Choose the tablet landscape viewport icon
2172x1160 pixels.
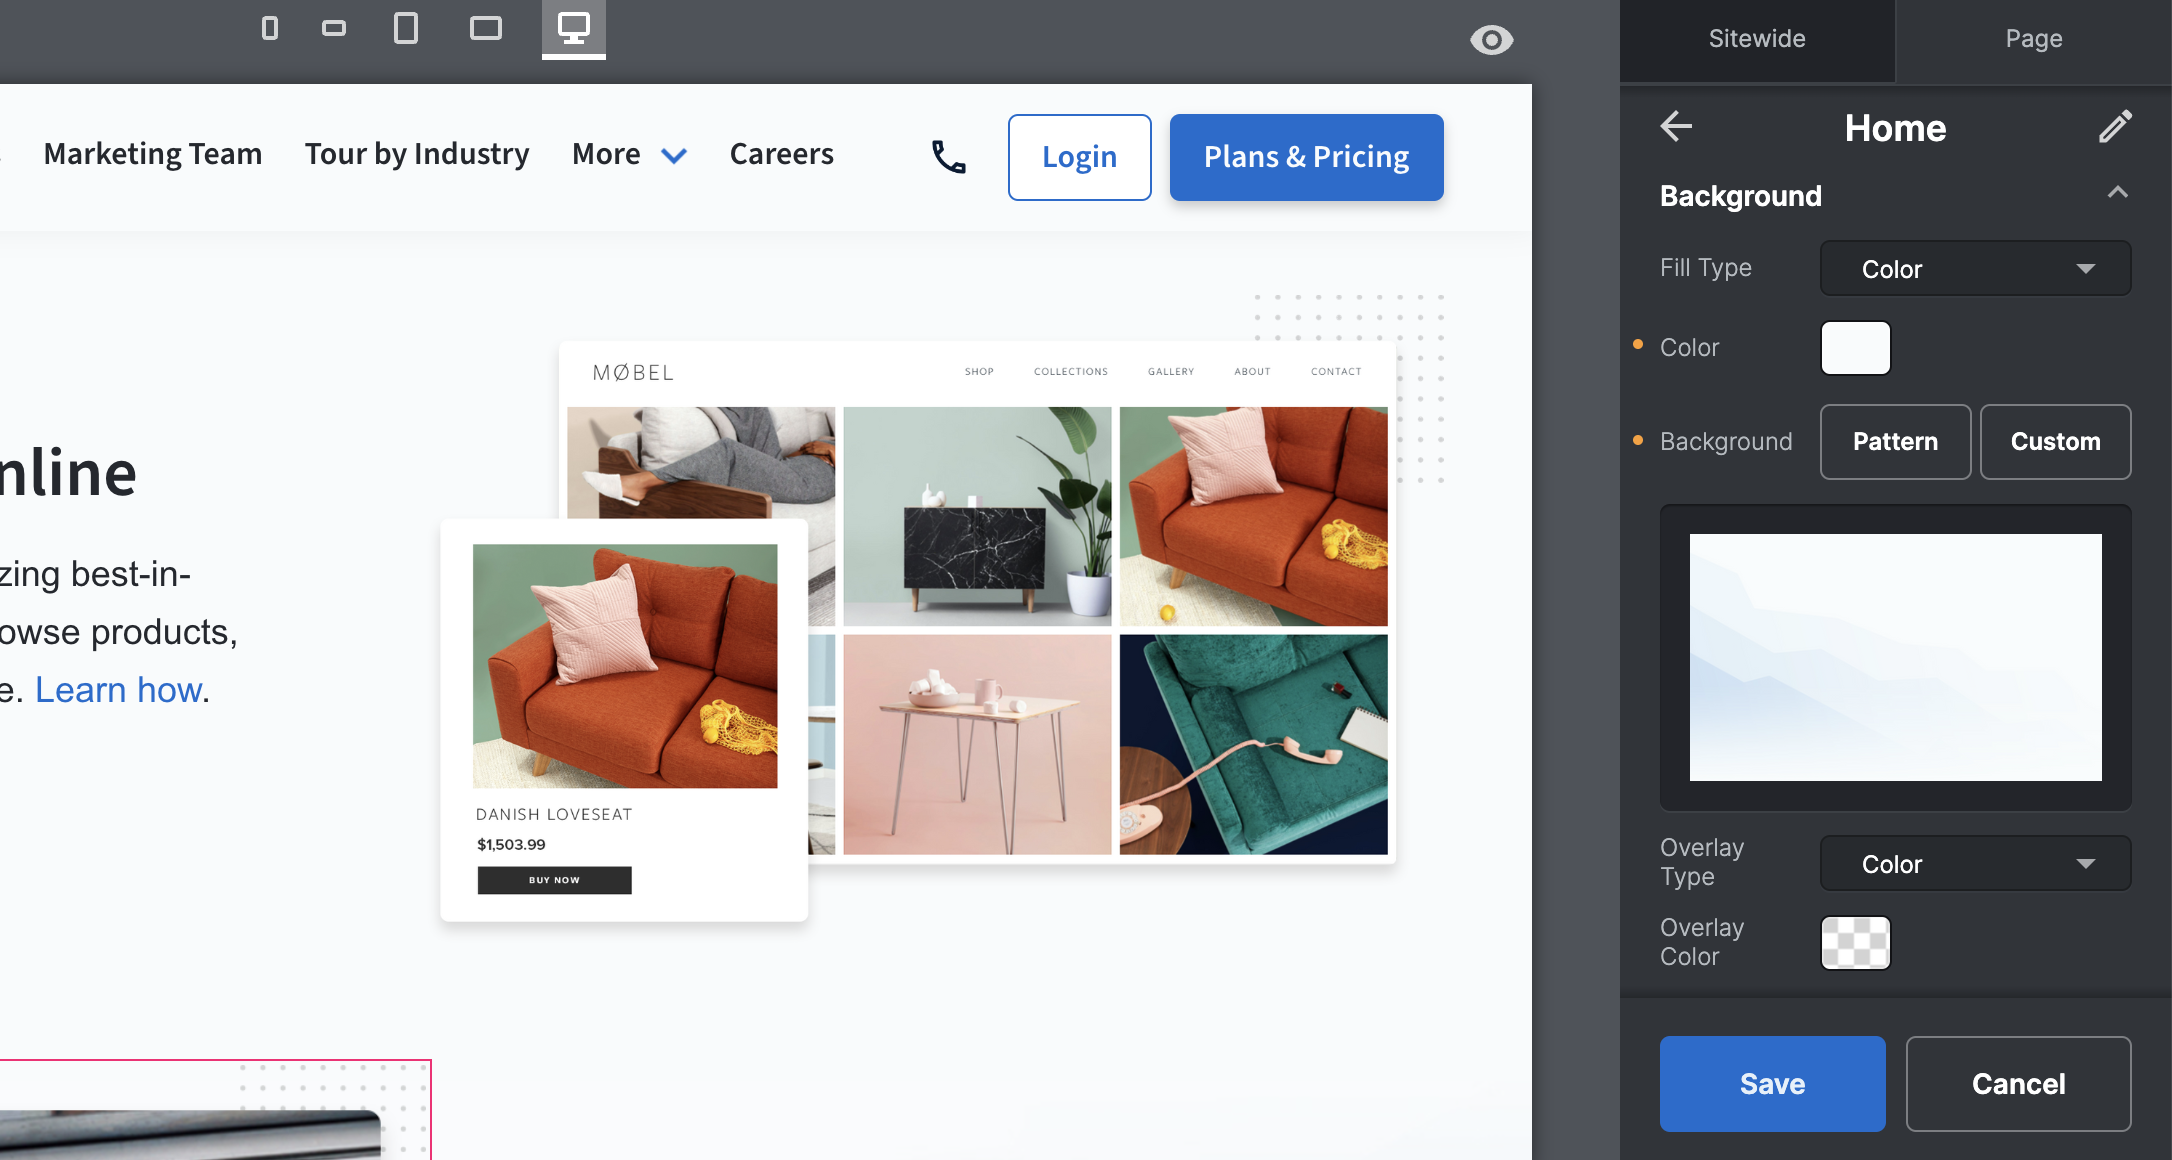[486, 28]
